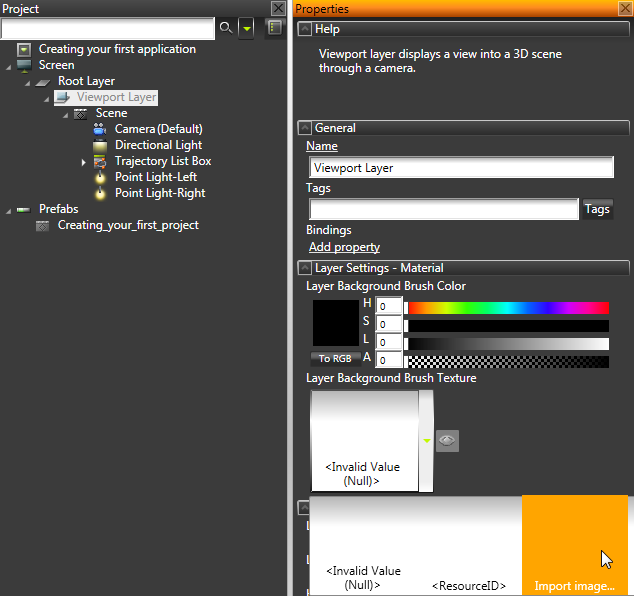Expand the Trajectory List Box tree node
Image resolution: width=634 pixels, height=596 pixels.
click(84, 161)
